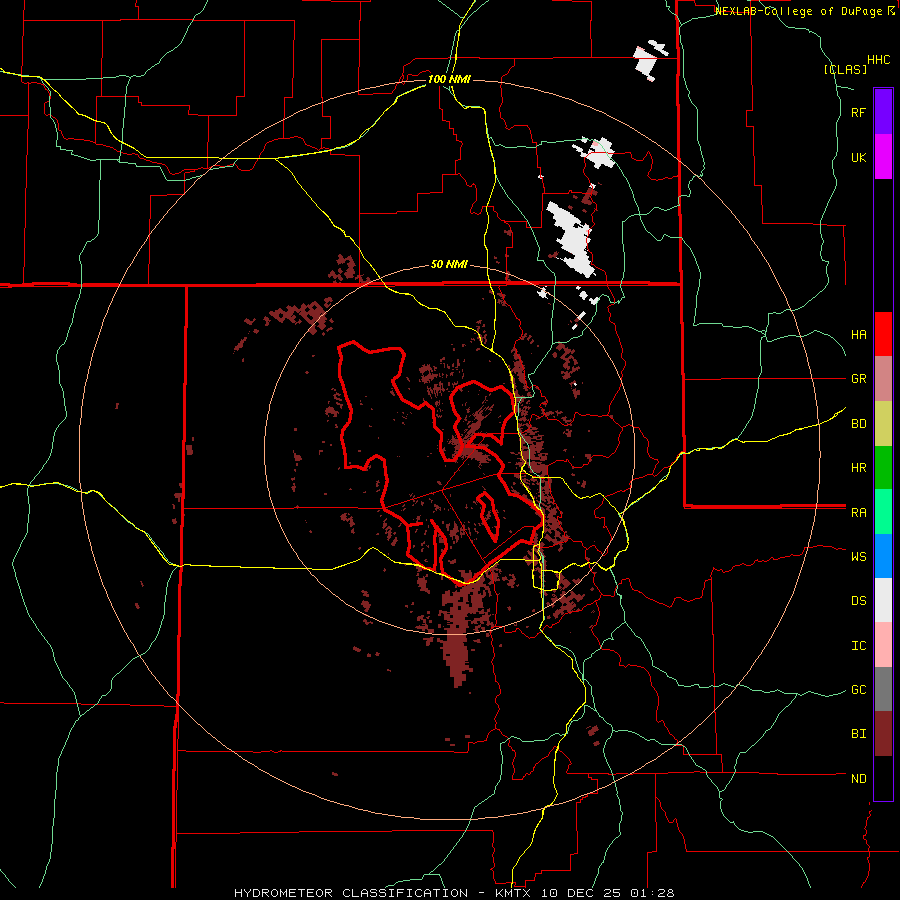The height and width of the screenshot is (900, 900).
Task: Click the [CLAS] units label
Action: (845, 70)
